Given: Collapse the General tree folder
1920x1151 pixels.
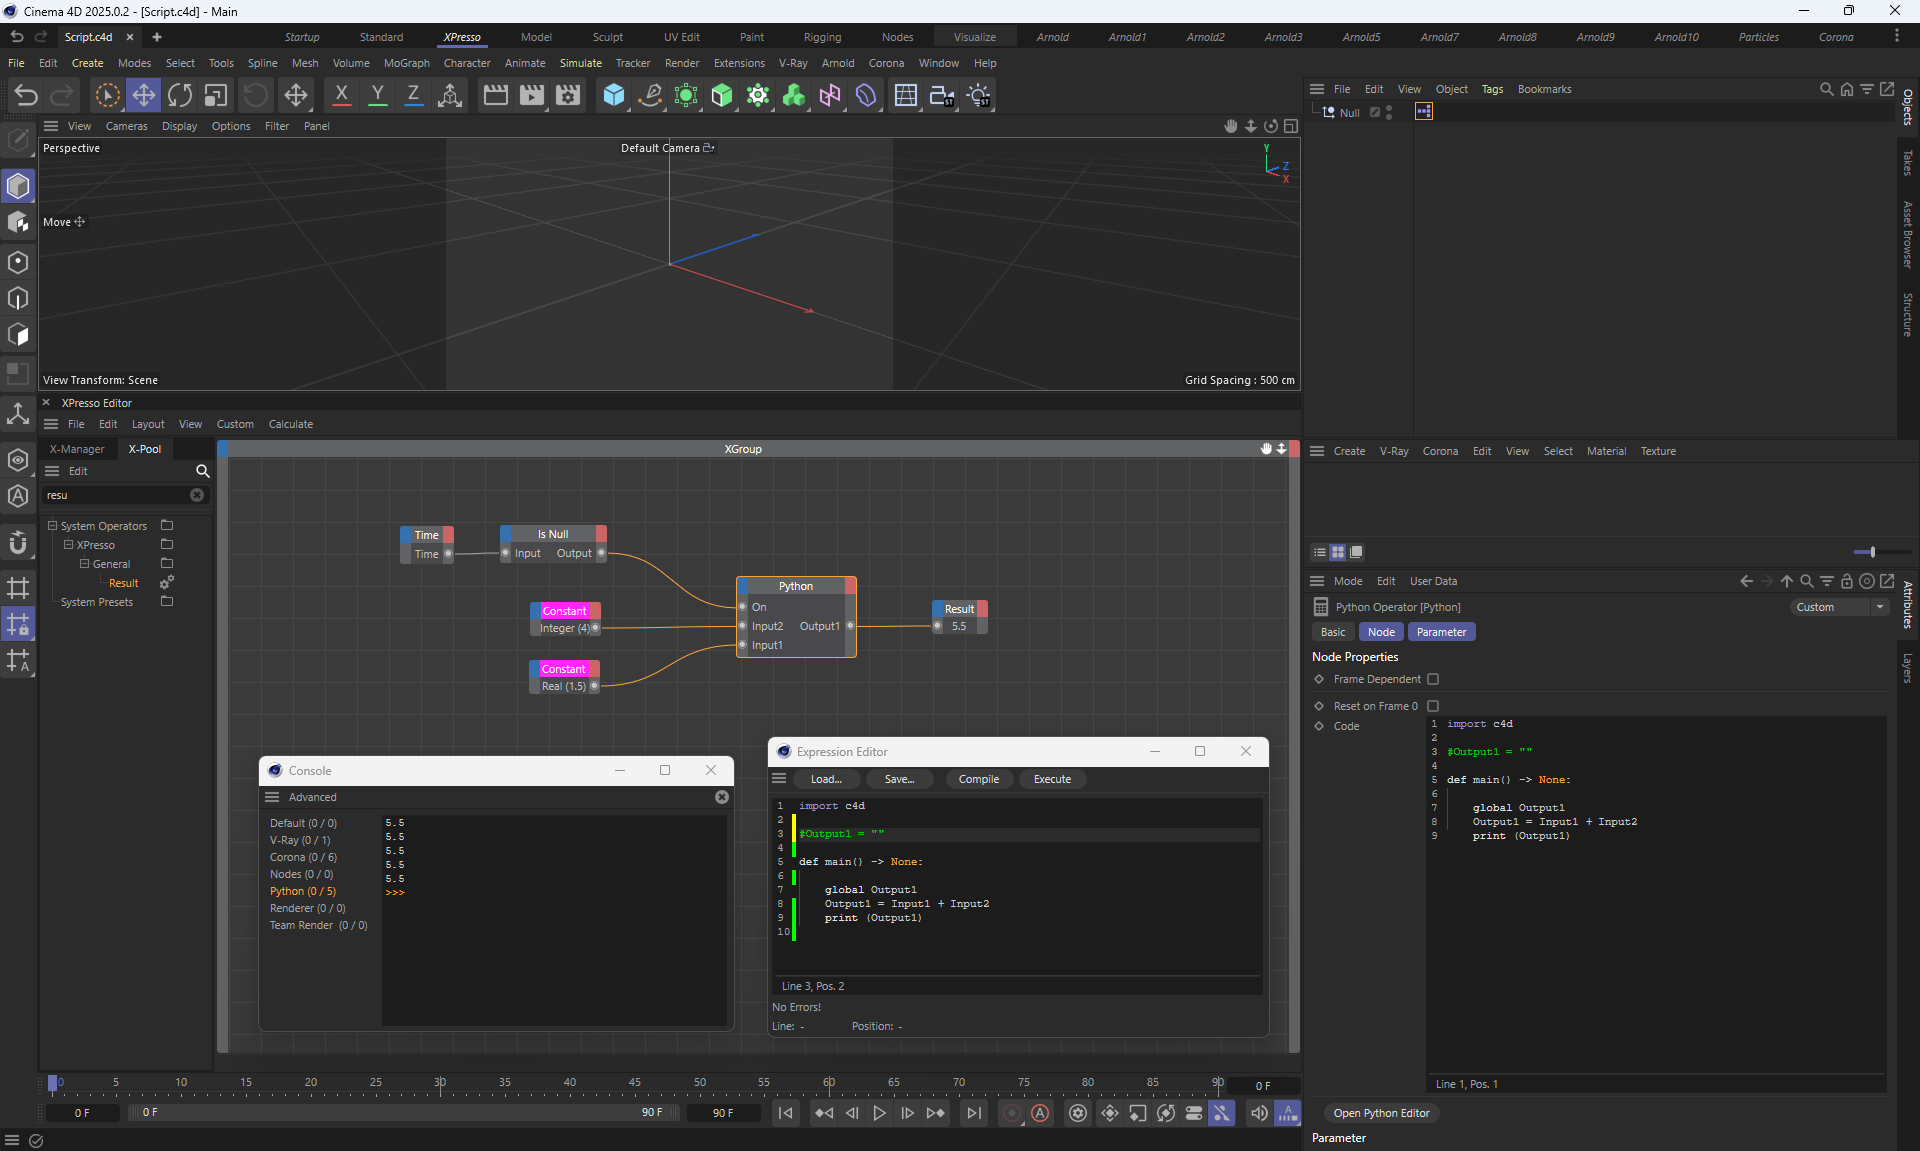Looking at the screenshot, I should click(x=84, y=564).
